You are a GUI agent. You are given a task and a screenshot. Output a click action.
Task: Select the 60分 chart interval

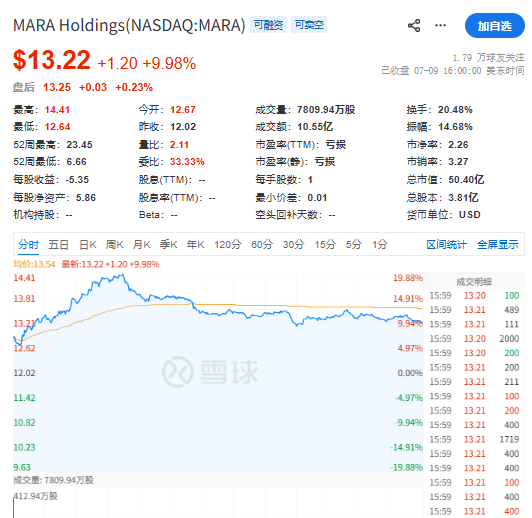tap(262, 245)
